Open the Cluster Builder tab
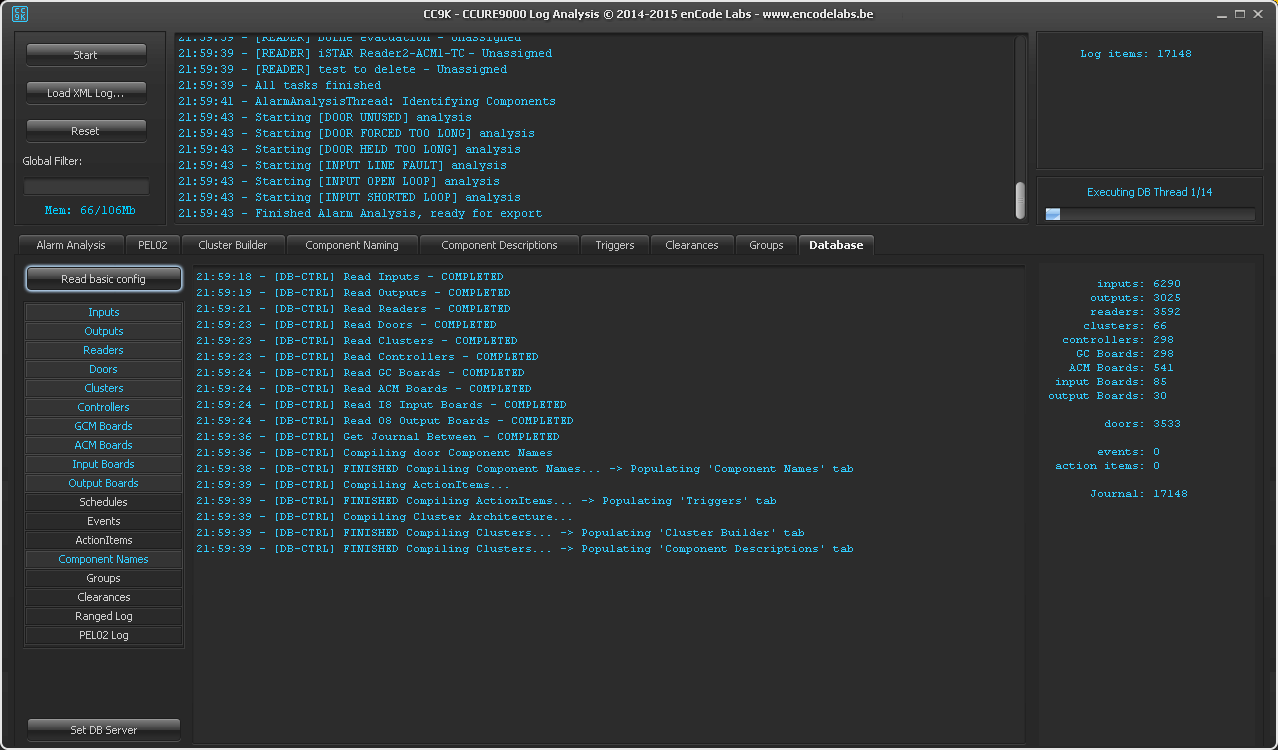The image size is (1278, 750). click(233, 245)
